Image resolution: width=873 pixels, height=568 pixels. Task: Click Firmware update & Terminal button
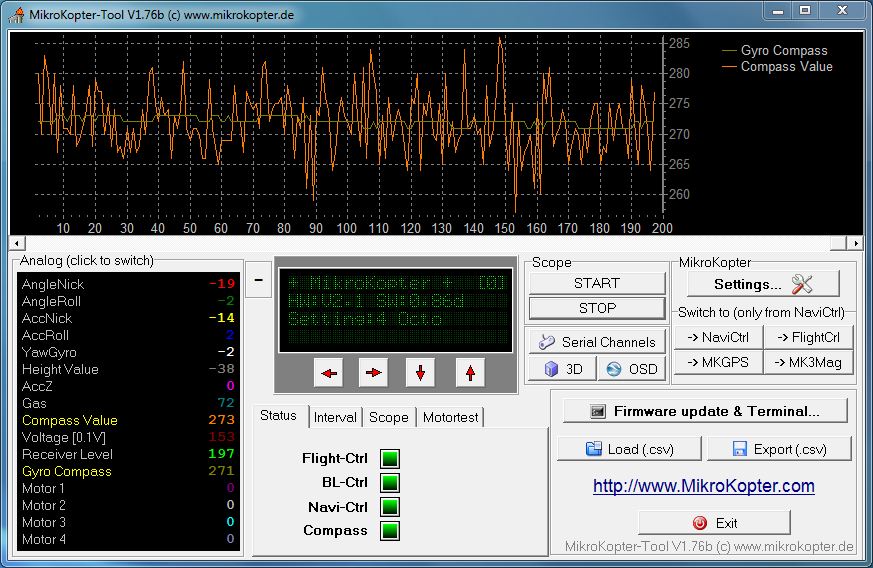[704, 411]
